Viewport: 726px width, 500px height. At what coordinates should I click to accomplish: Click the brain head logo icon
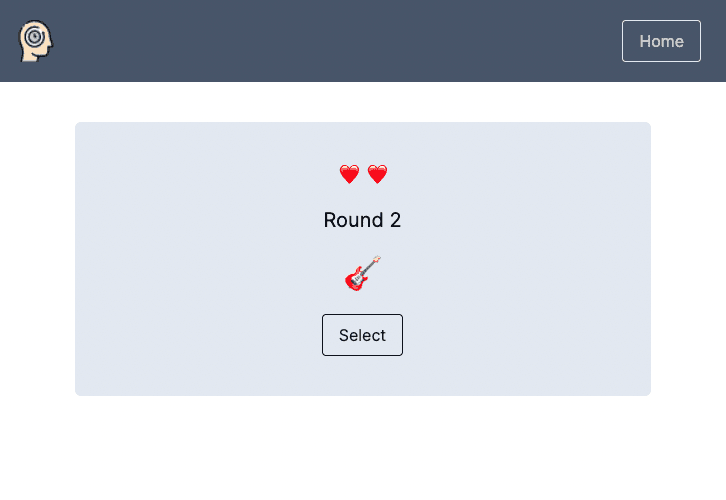(x=36, y=41)
